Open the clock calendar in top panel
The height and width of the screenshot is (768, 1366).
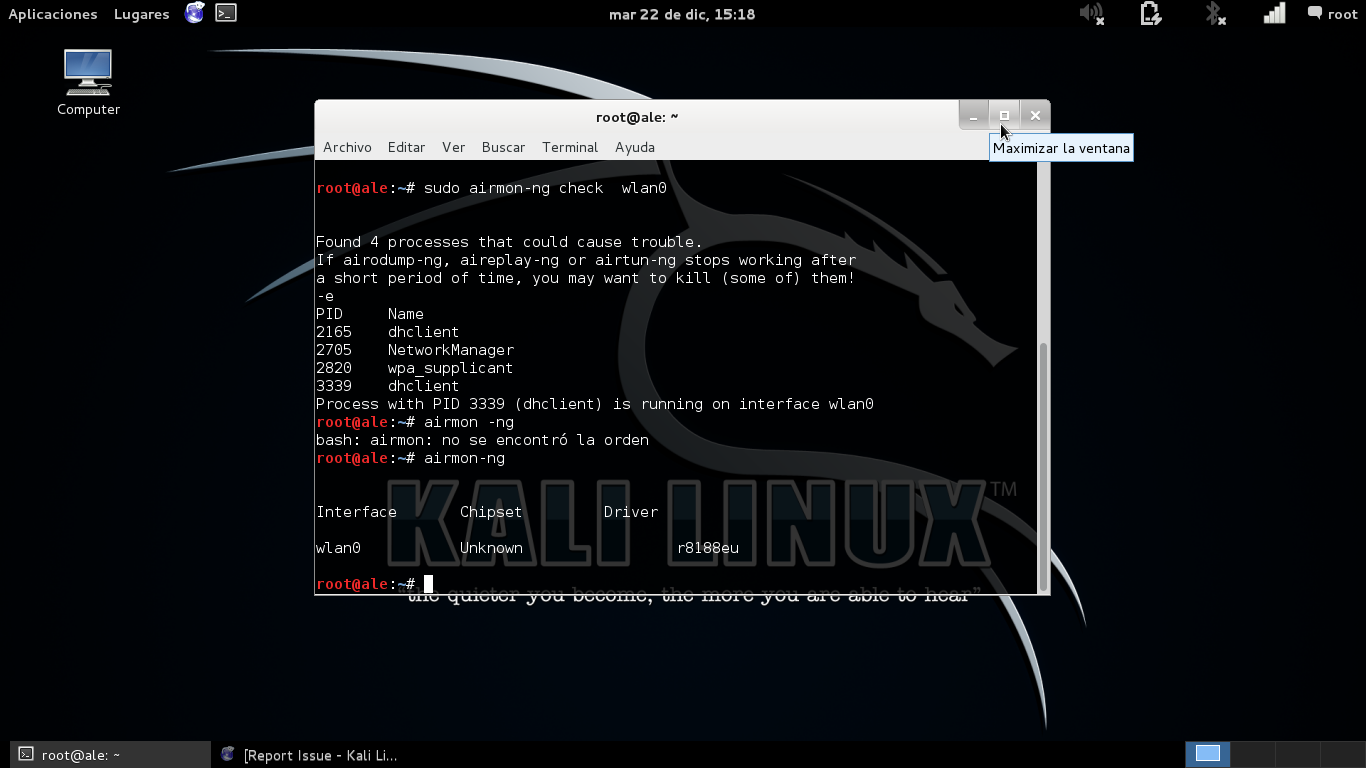click(682, 14)
